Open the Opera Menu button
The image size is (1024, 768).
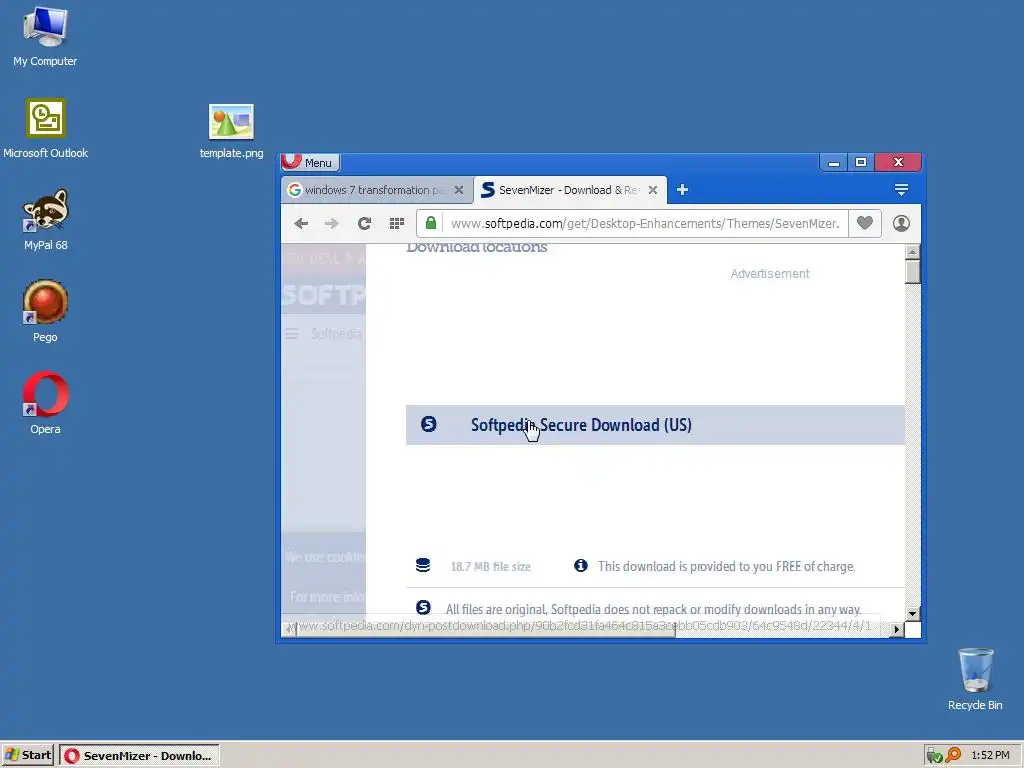click(310, 162)
